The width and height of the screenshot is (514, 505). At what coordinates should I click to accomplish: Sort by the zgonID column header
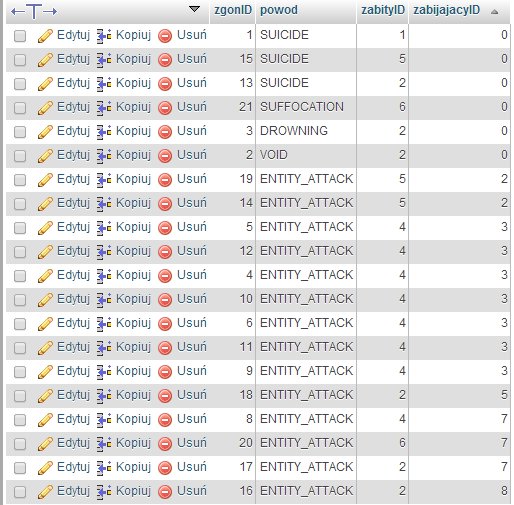point(233,10)
